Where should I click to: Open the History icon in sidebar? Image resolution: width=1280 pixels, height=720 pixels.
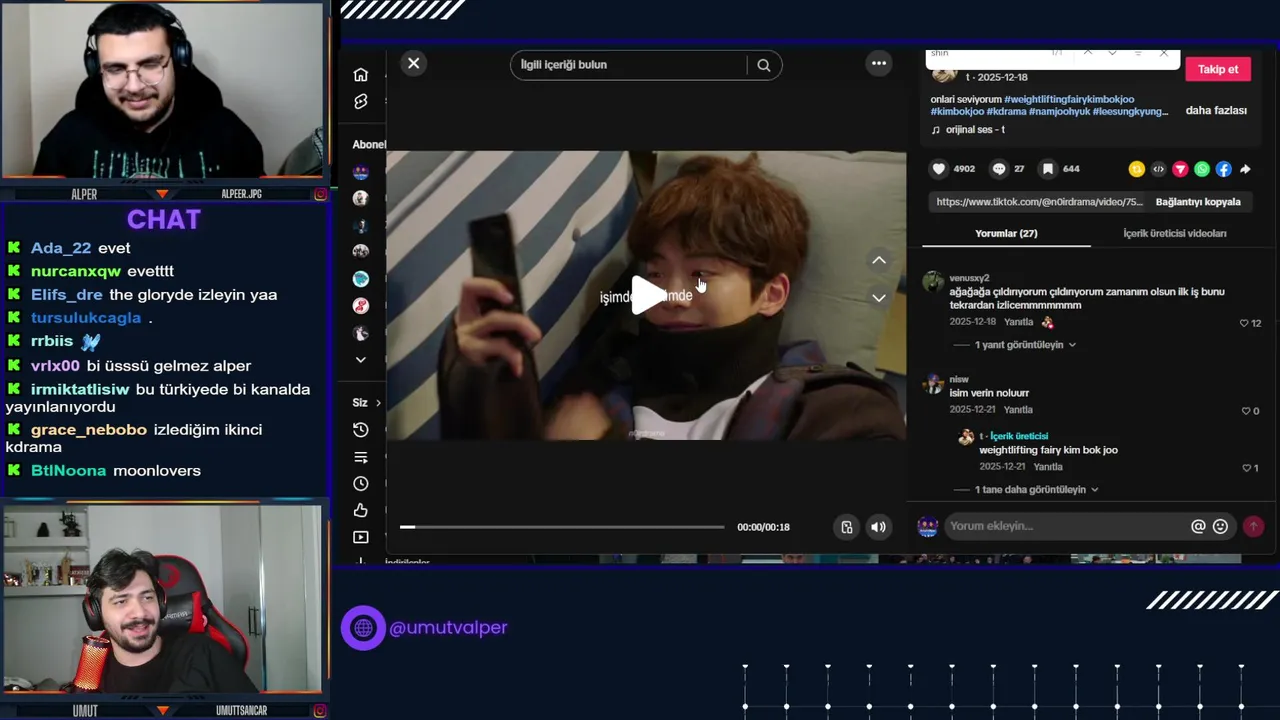click(361, 430)
